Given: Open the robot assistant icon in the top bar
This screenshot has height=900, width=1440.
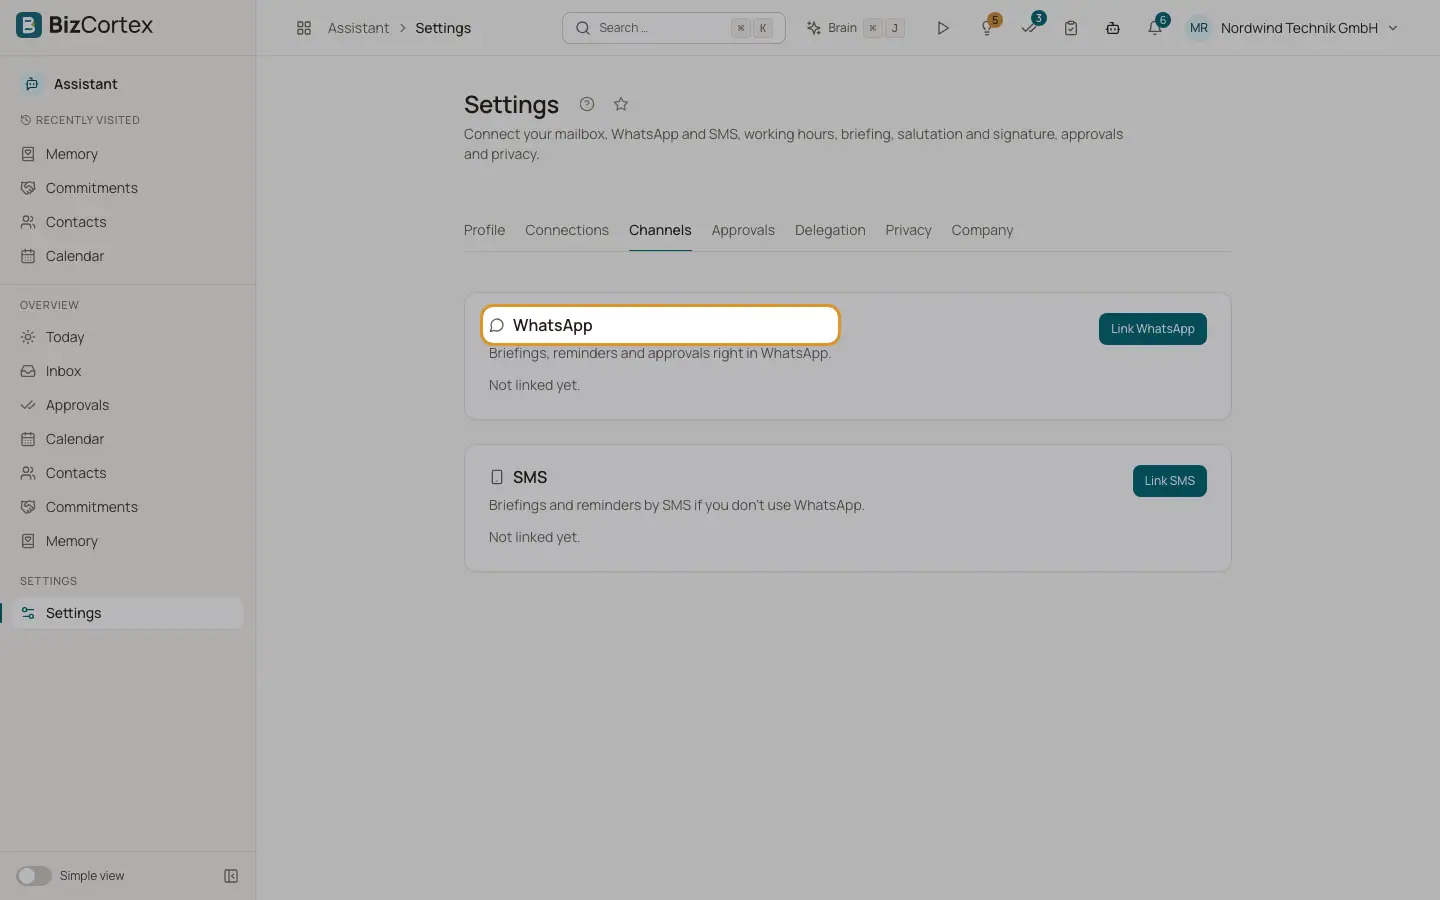Looking at the screenshot, I should click(1113, 28).
